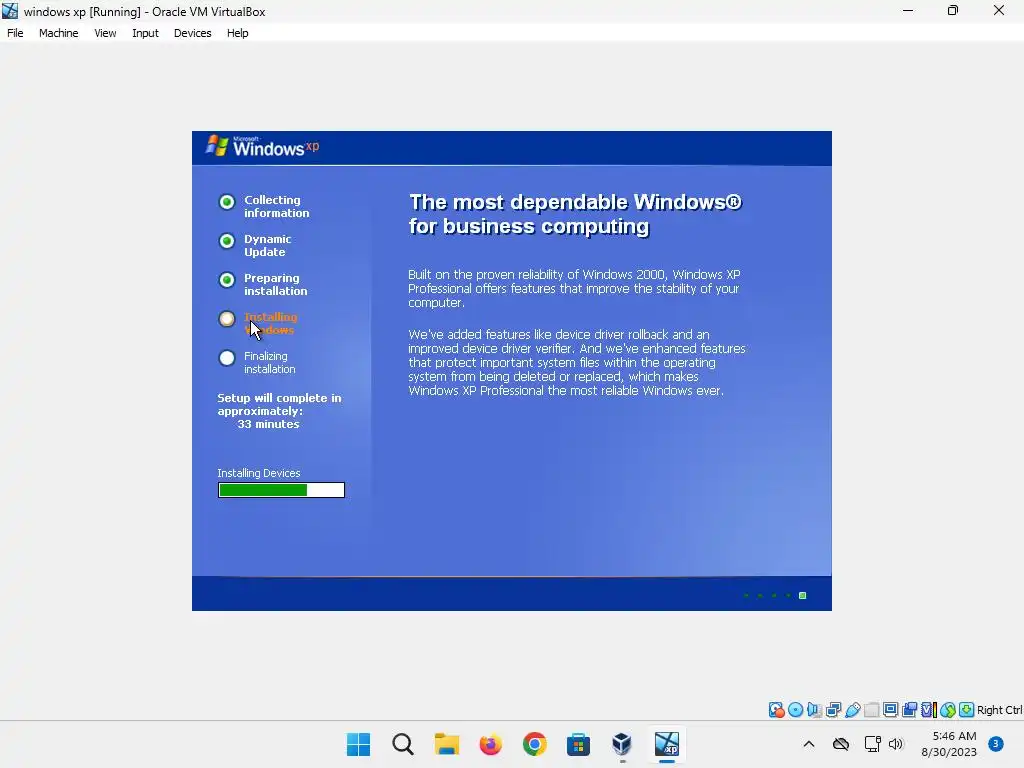Click the Preparing installation step bullet
This screenshot has width=1024, height=768.
pyautogui.click(x=227, y=280)
